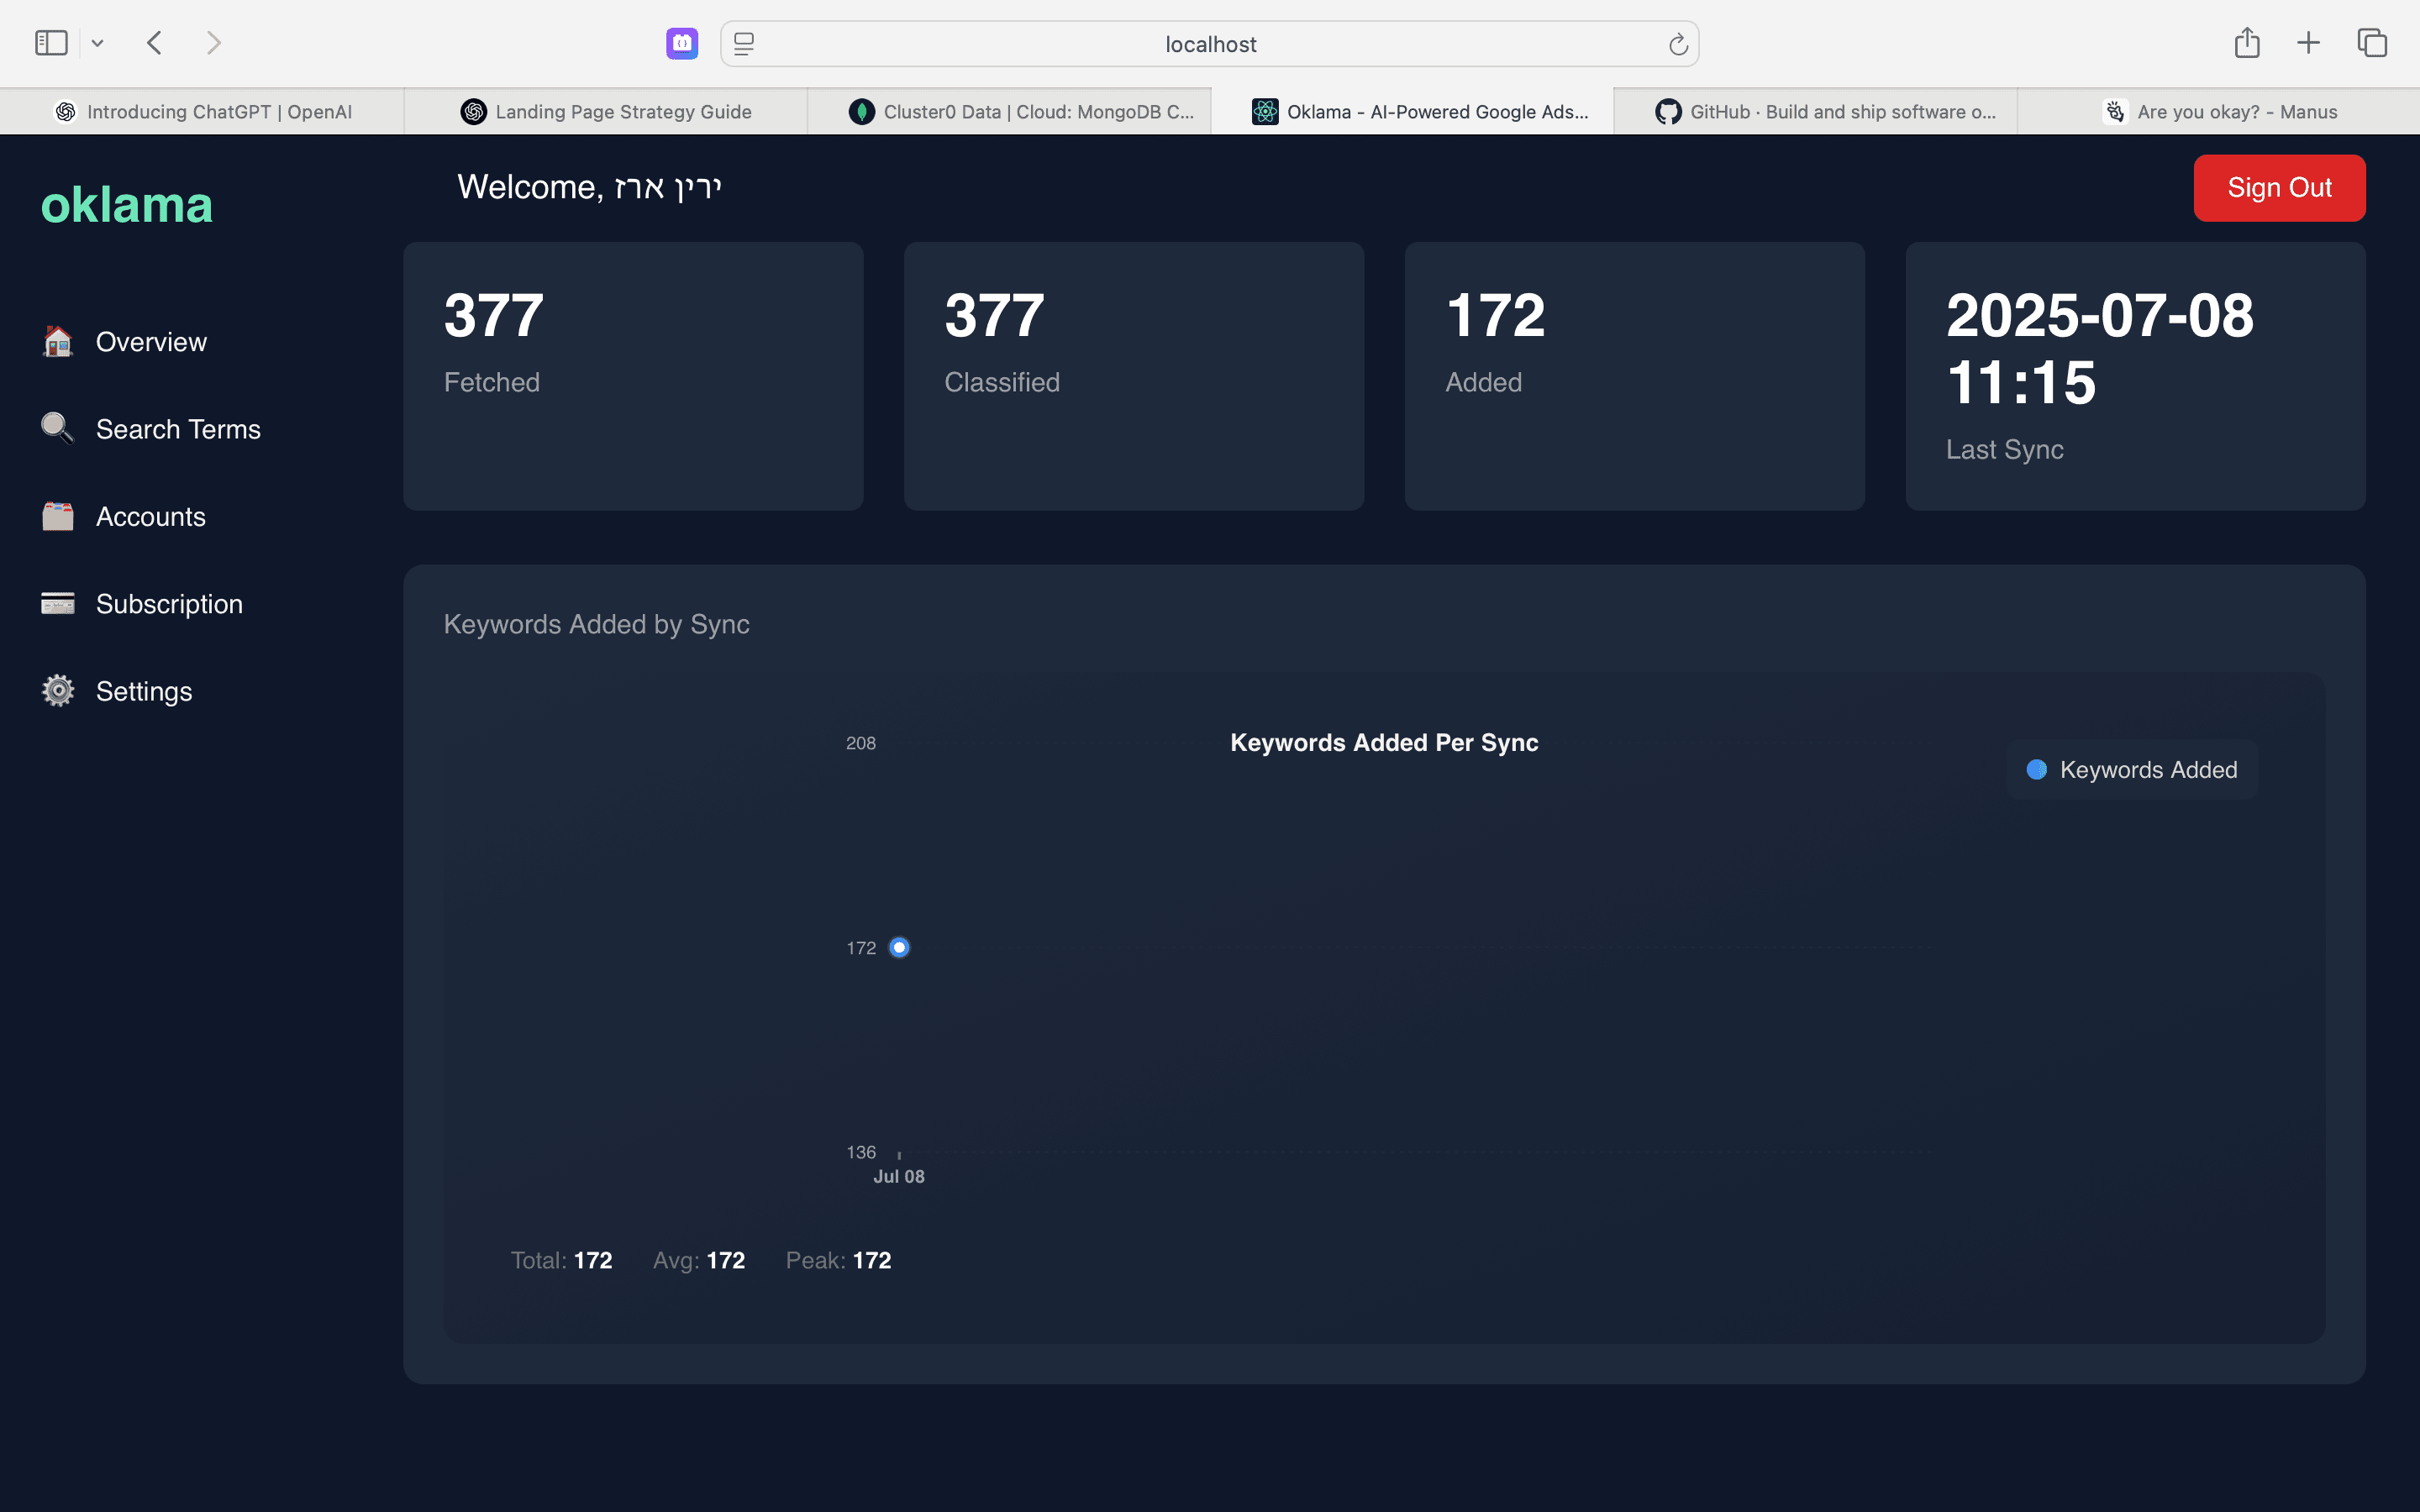Expand the sidebar dropdown chevron
Viewport: 2420px width, 1512px height.
(97, 43)
